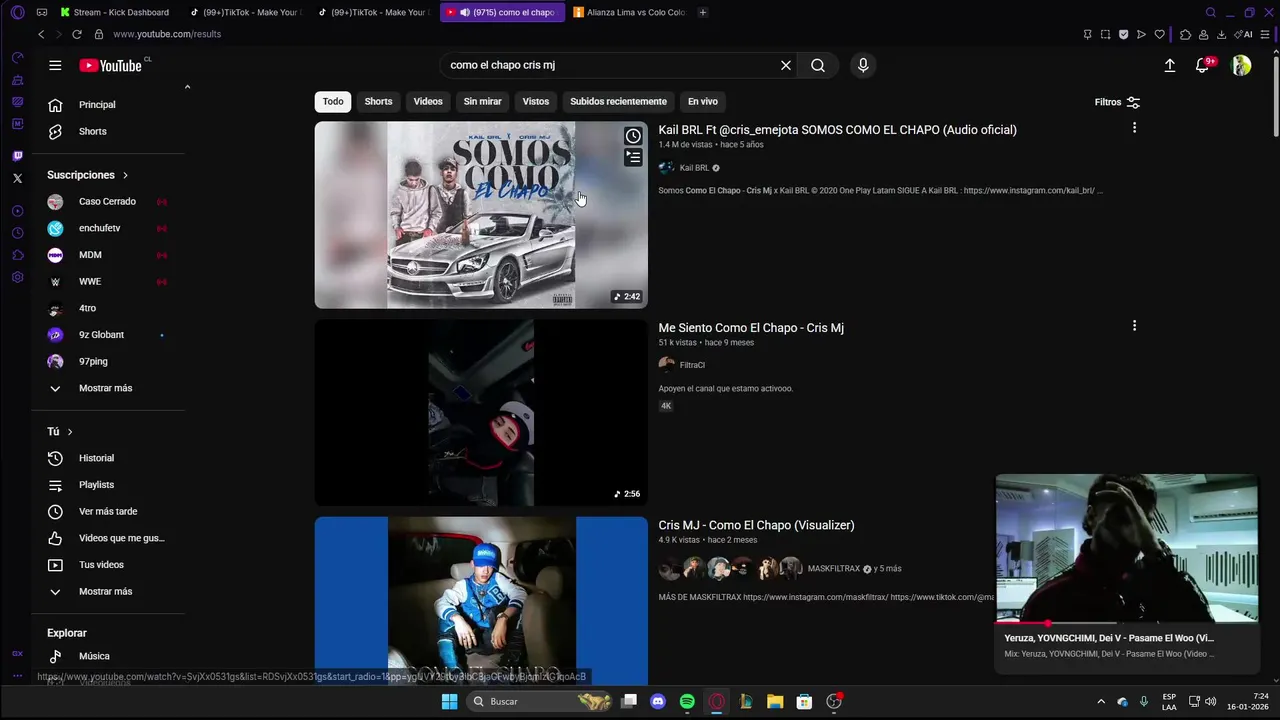Open the Opera AI assistant icon
Screen dimensions: 1280x720
[1243, 34]
